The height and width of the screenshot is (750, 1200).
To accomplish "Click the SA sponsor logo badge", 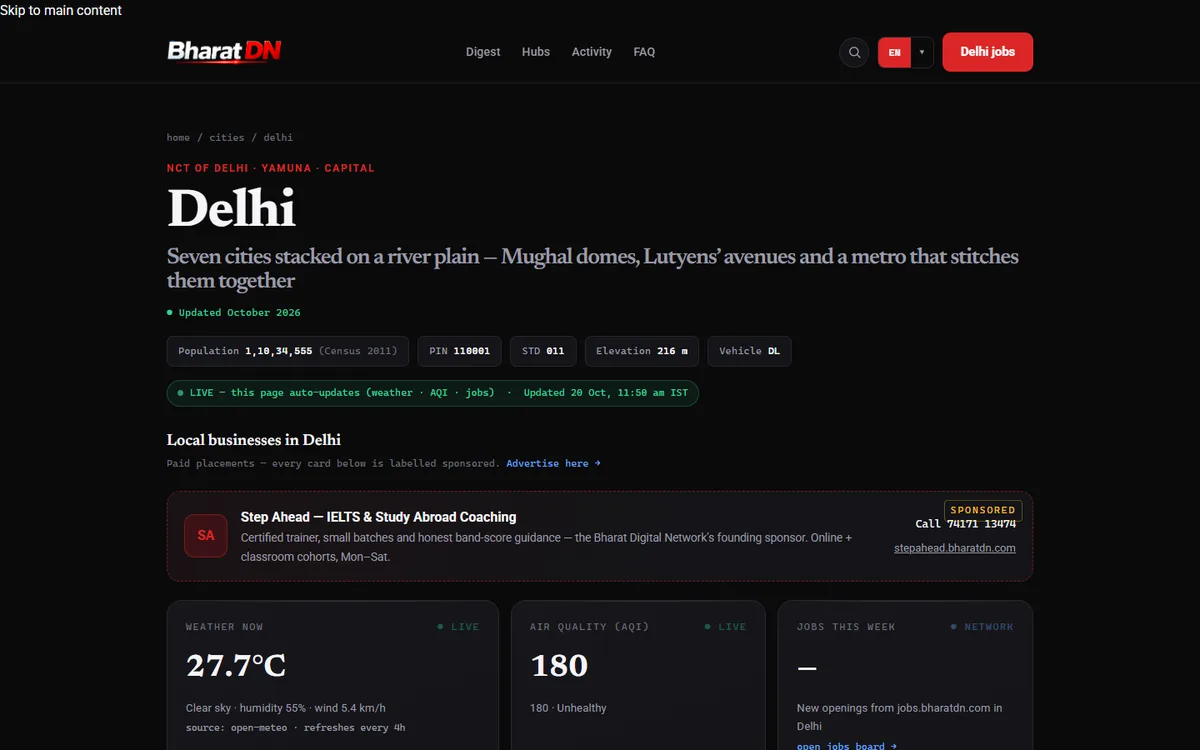I will [x=206, y=536].
